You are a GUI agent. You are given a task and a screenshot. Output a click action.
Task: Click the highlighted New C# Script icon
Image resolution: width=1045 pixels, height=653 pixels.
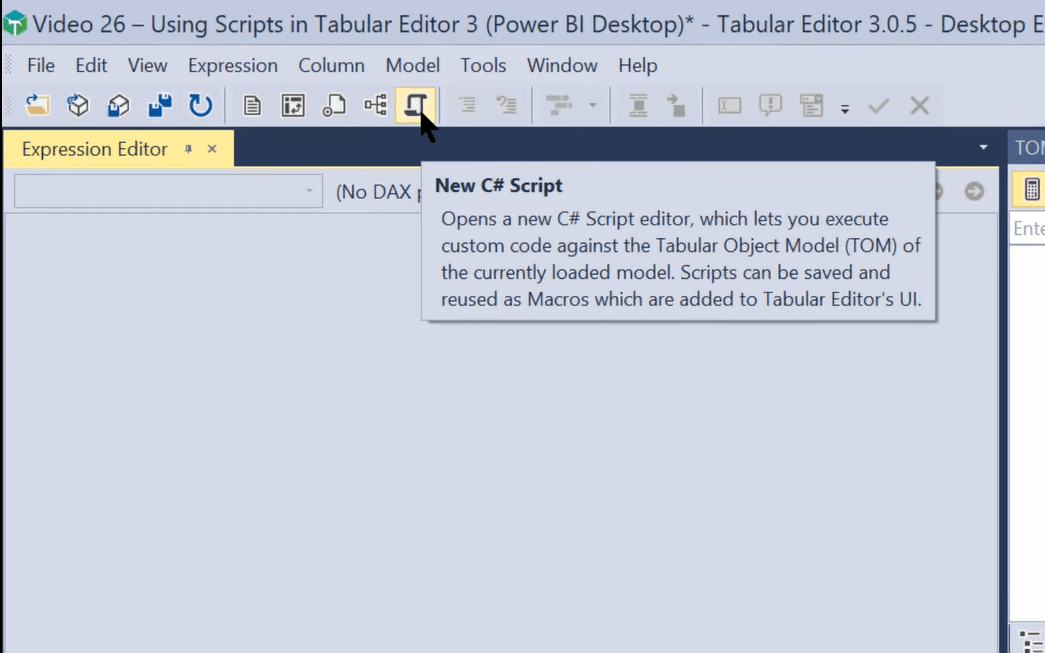416,105
